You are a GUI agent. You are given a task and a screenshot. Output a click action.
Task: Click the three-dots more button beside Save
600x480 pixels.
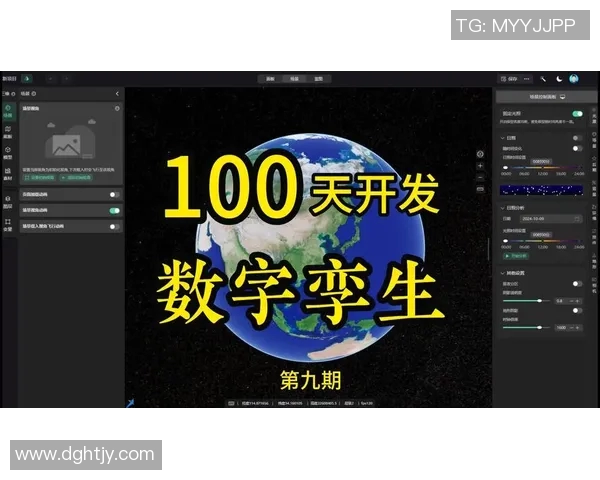(x=527, y=79)
